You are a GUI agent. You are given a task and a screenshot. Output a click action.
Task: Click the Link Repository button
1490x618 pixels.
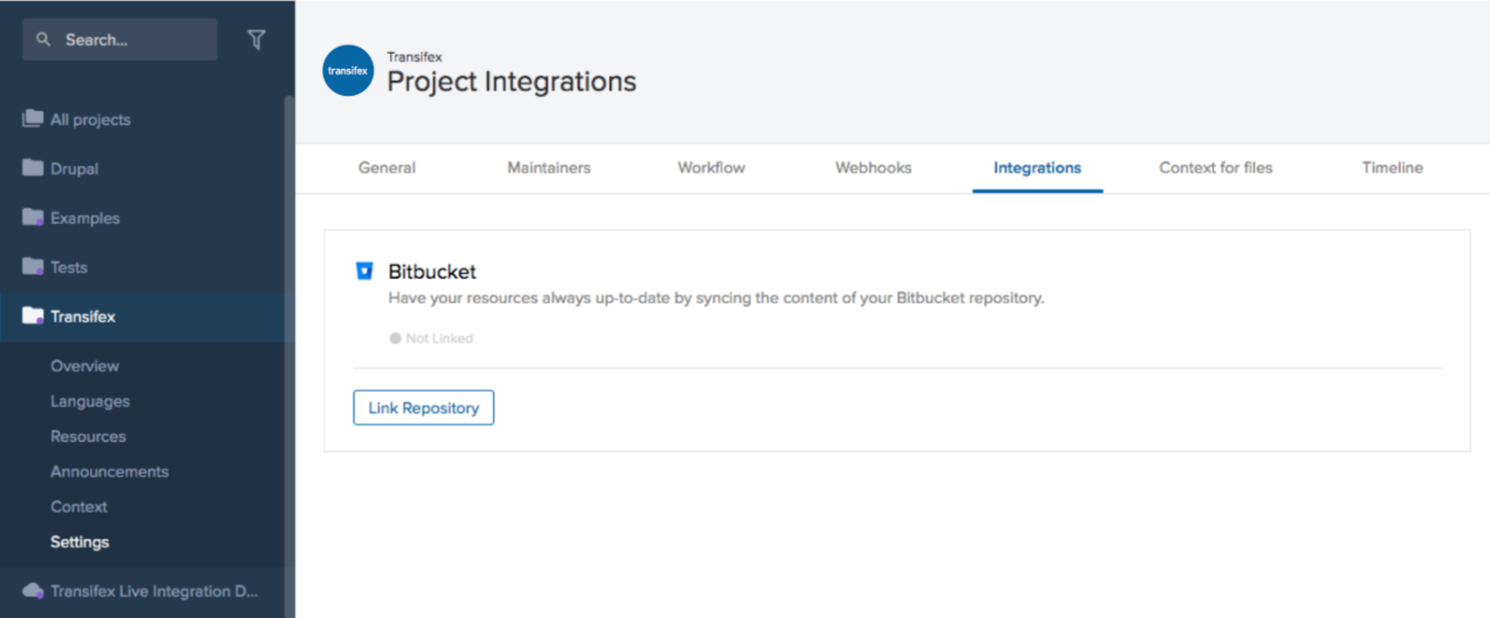(x=423, y=408)
